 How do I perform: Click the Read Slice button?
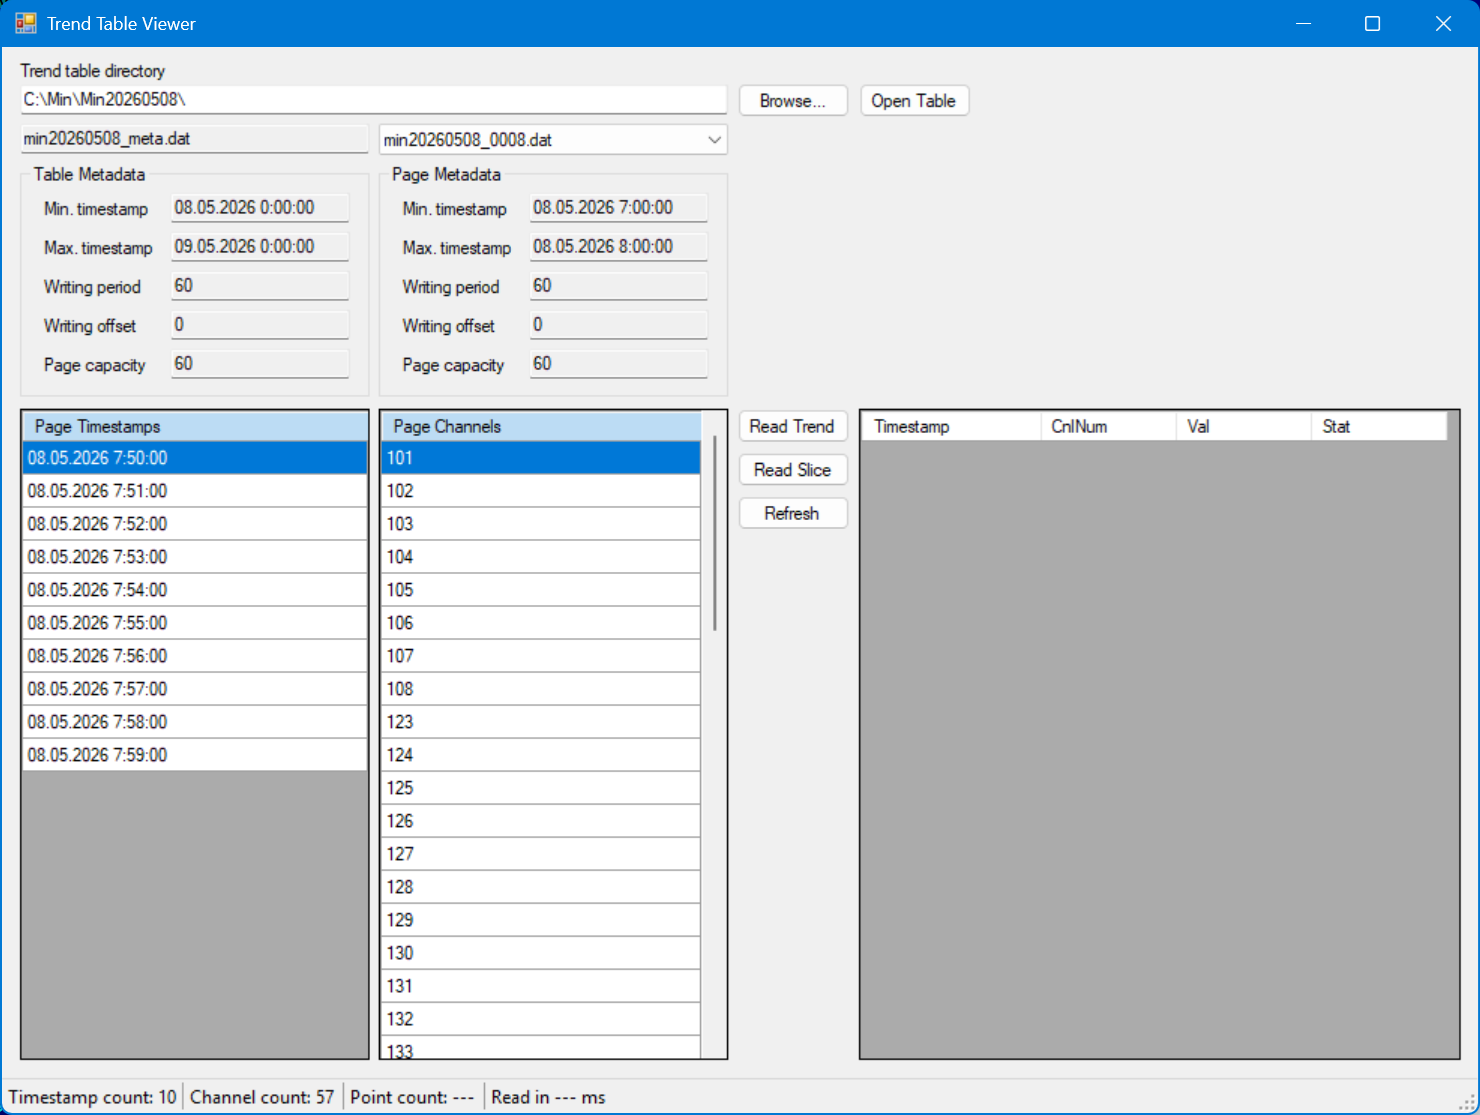(793, 470)
